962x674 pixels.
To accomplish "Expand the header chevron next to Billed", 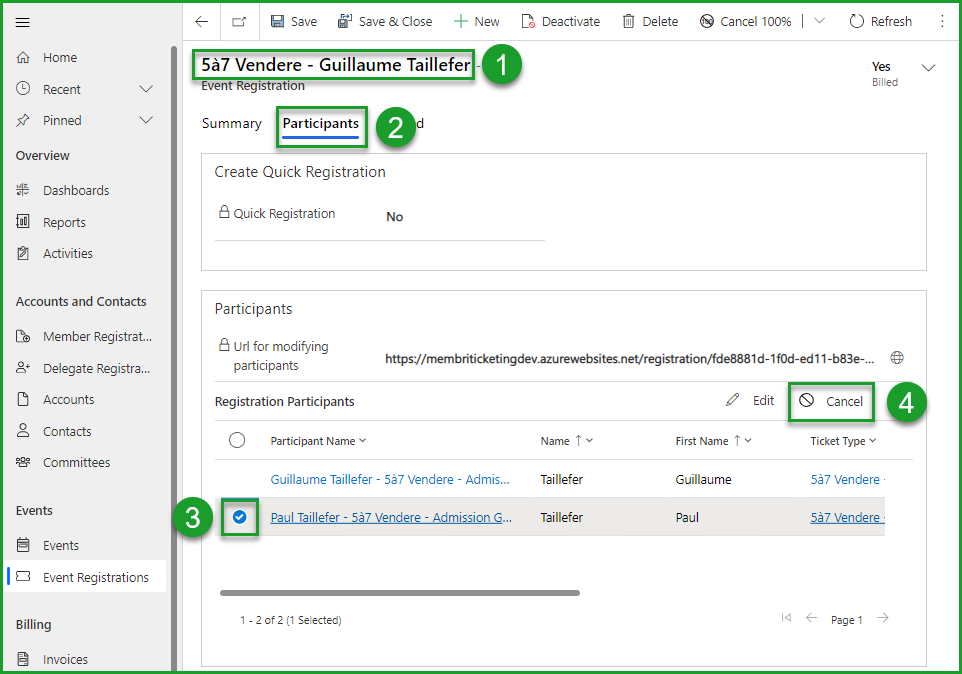I will [x=928, y=68].
